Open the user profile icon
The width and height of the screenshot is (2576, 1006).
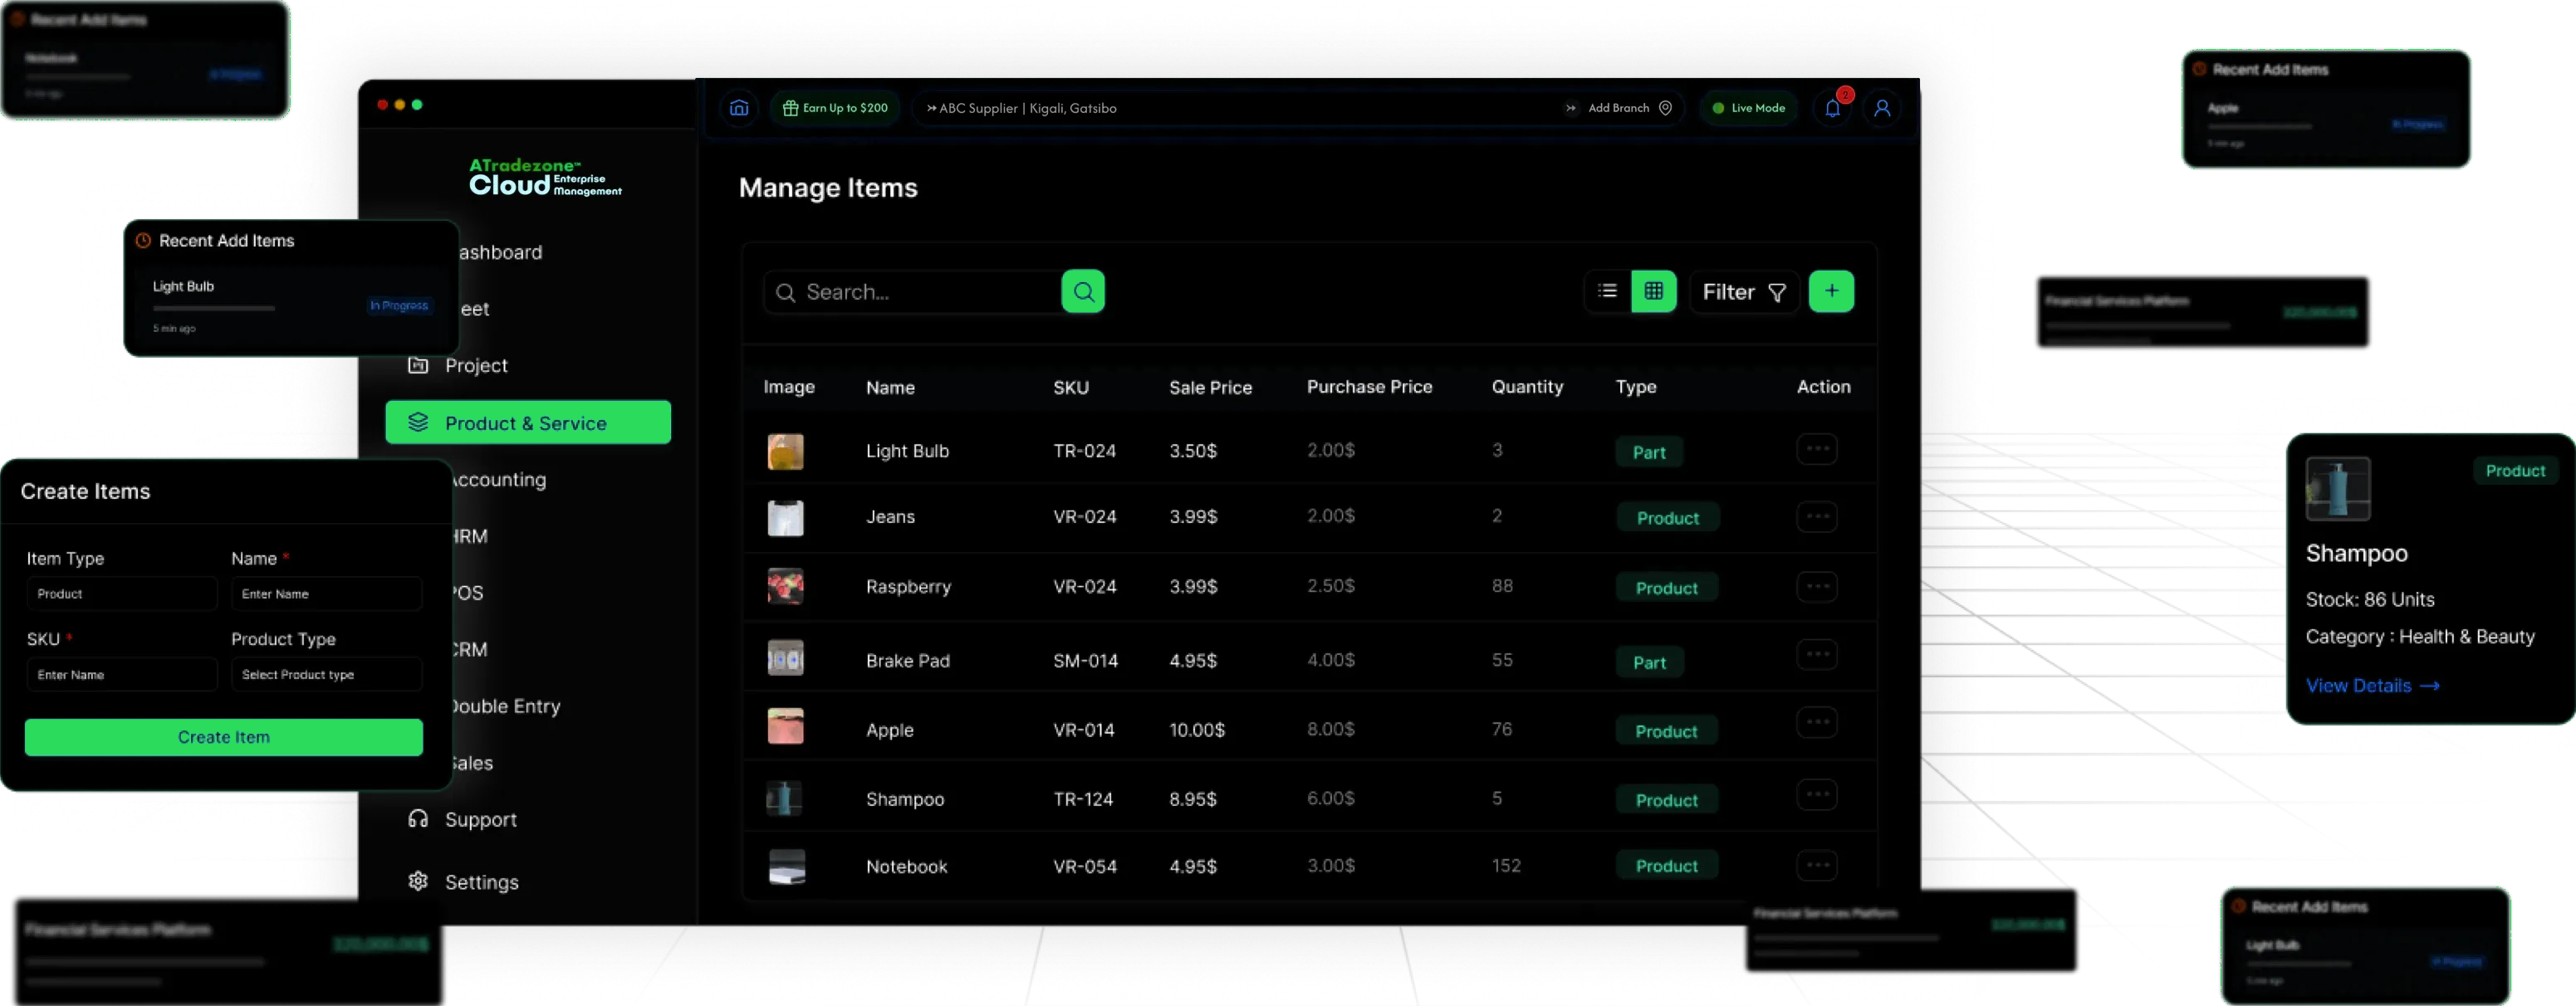[x=1882, y=108]
